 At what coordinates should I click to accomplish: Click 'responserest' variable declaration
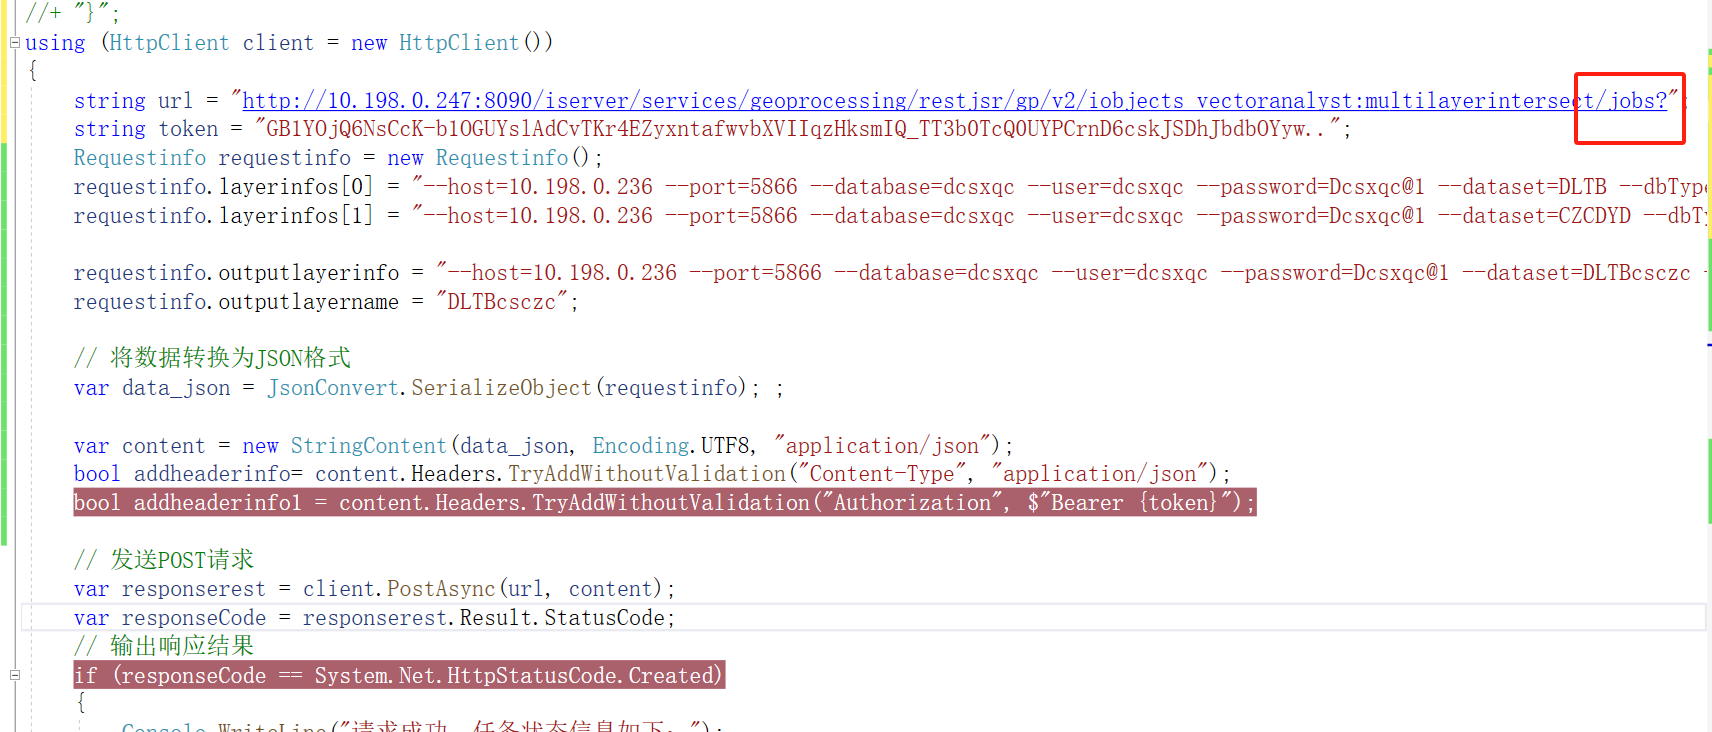(x=194, y=589)
